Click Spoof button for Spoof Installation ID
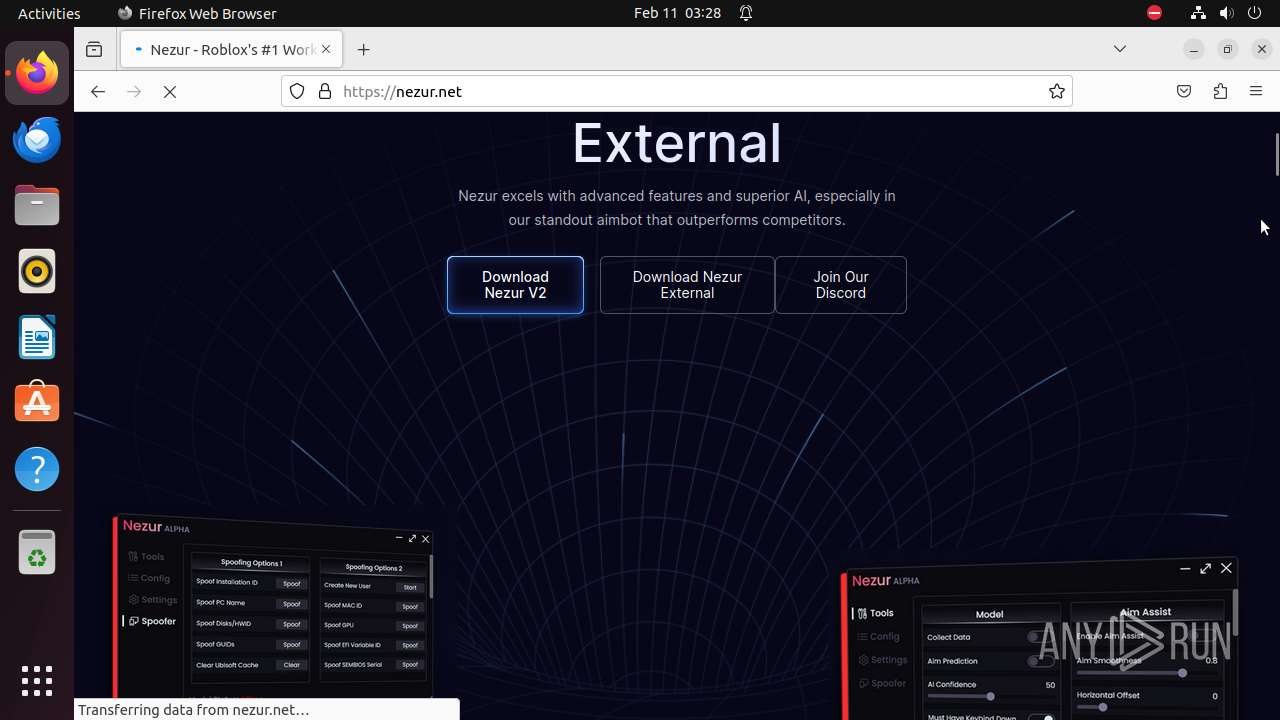Screen dimensions: 1280x720 (292, 583)
